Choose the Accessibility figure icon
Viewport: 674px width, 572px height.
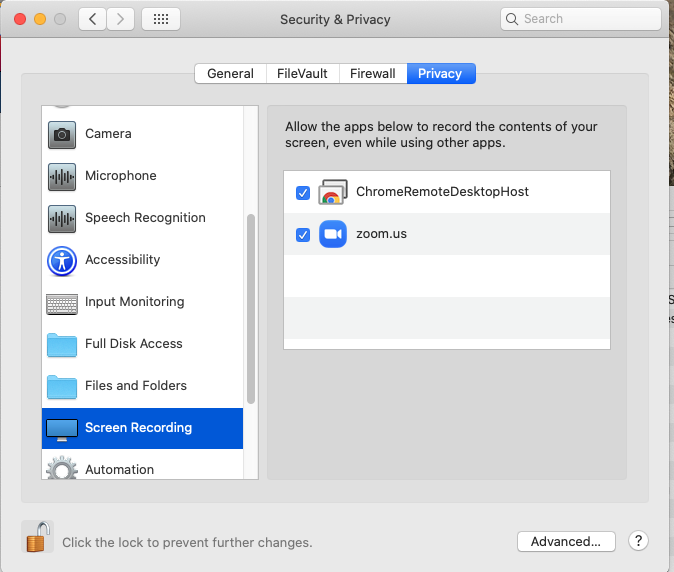(62, 260)
